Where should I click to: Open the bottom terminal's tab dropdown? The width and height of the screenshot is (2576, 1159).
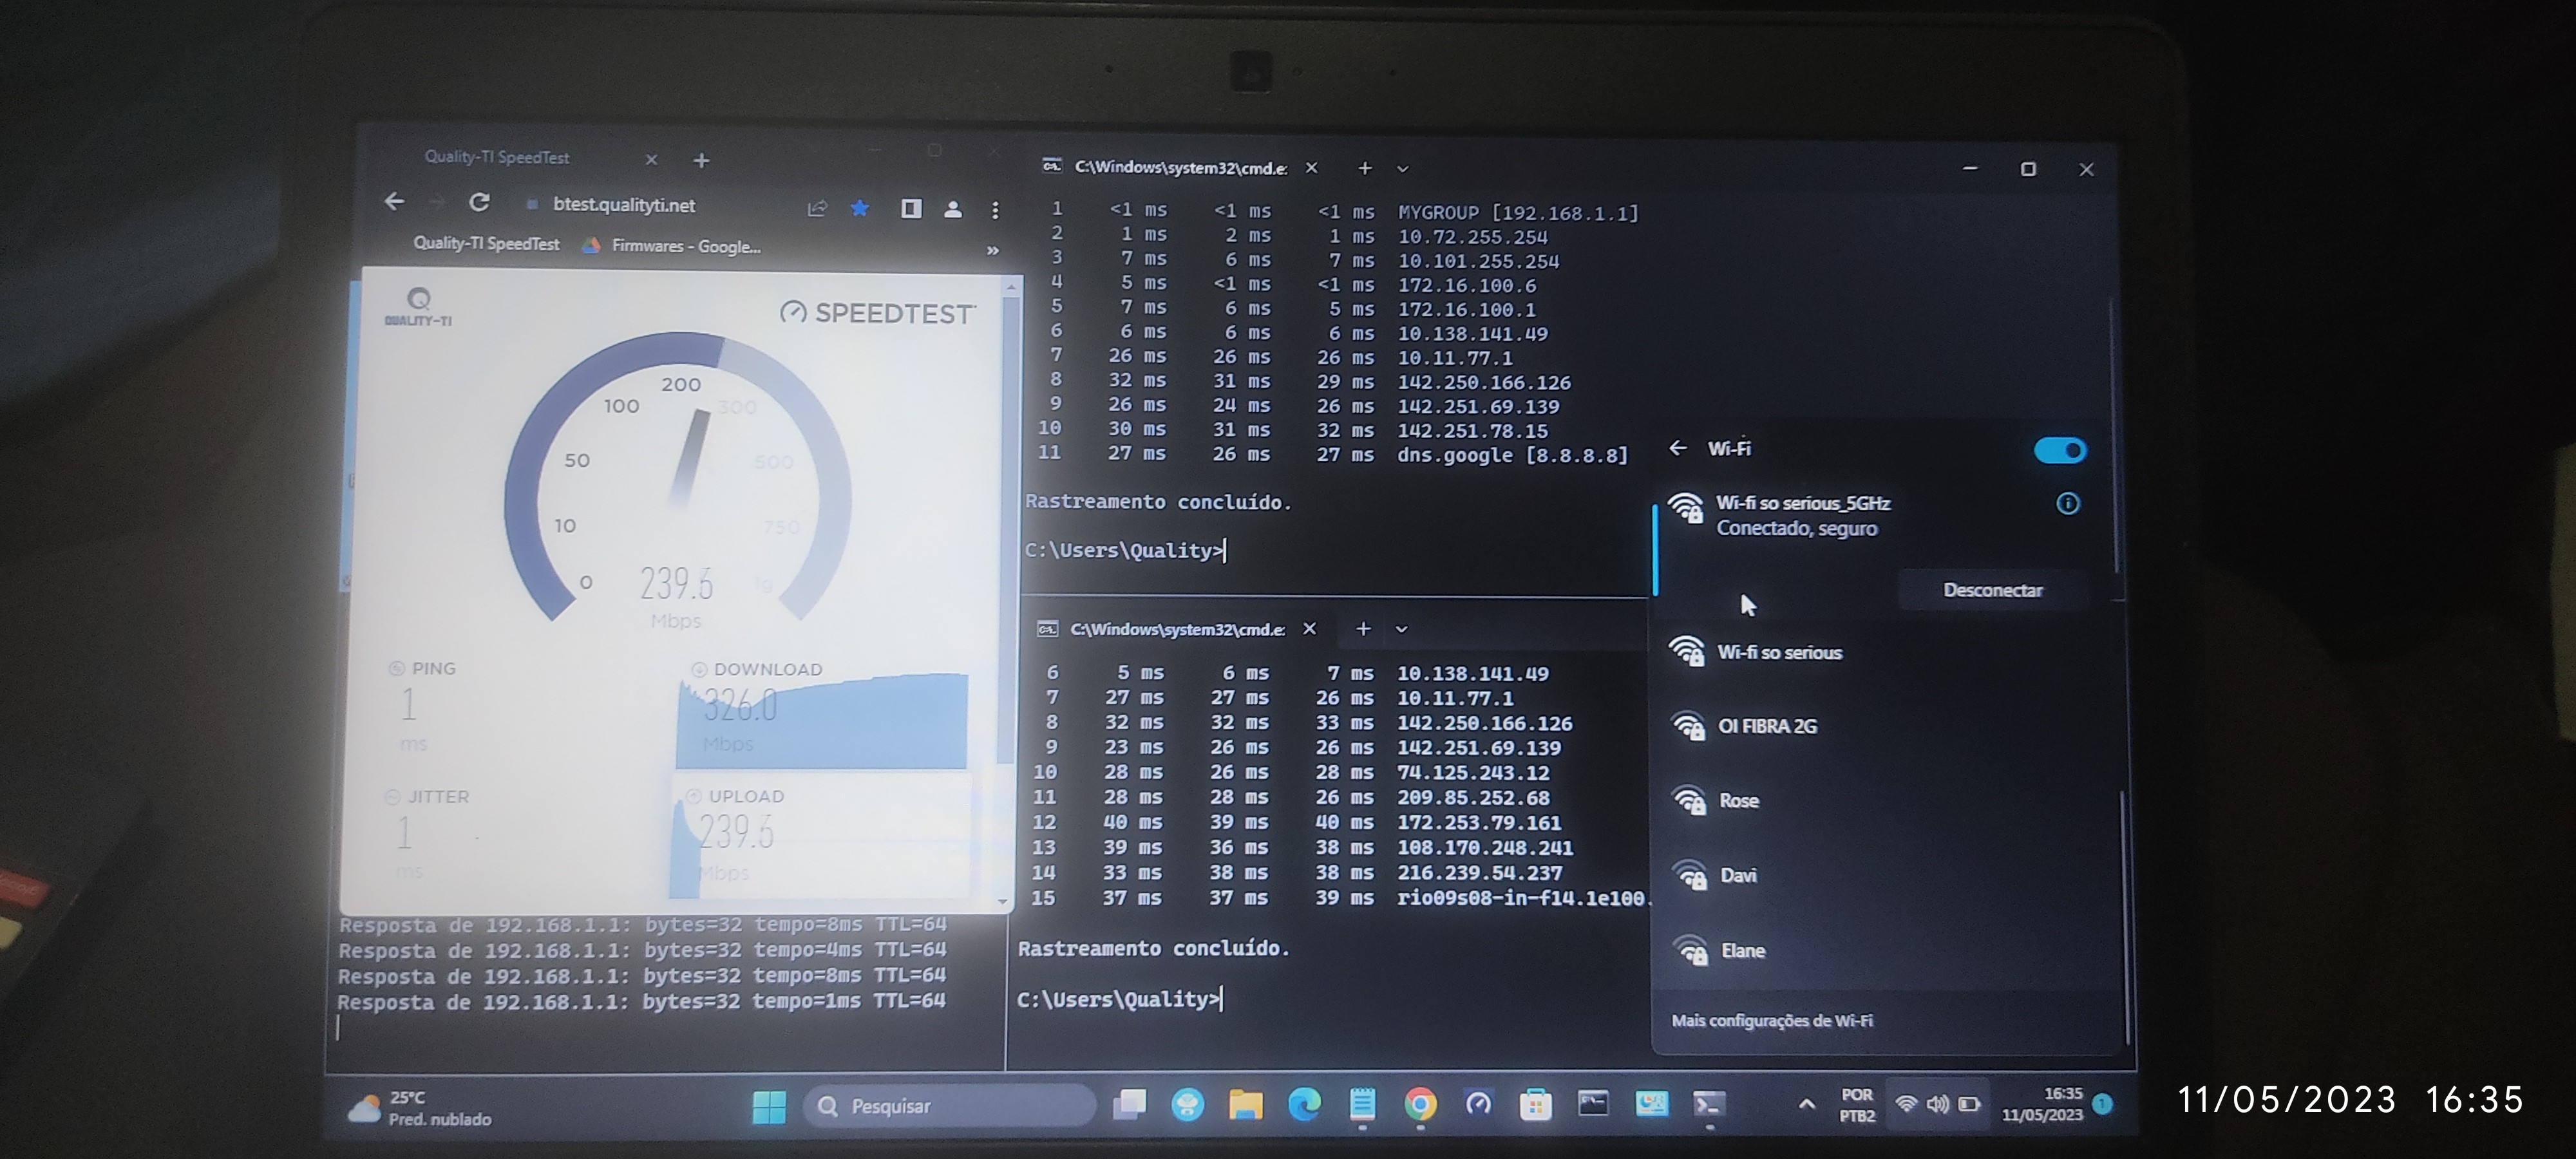pos(1401,629)
